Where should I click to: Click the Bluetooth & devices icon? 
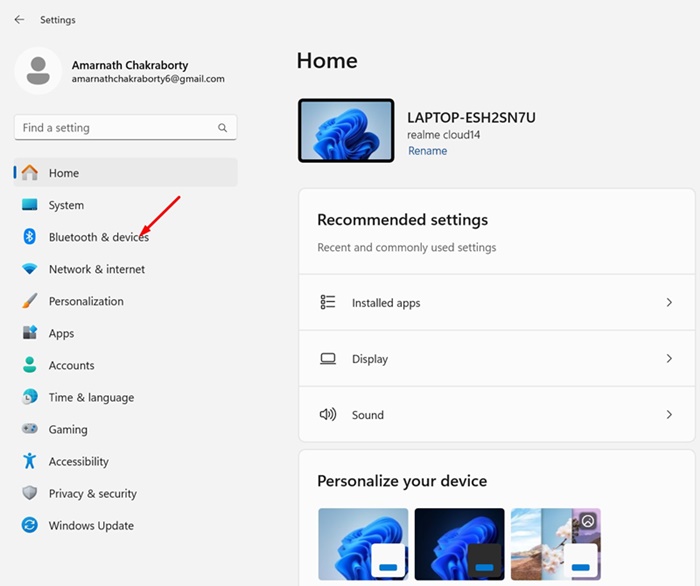coord(30,237)
